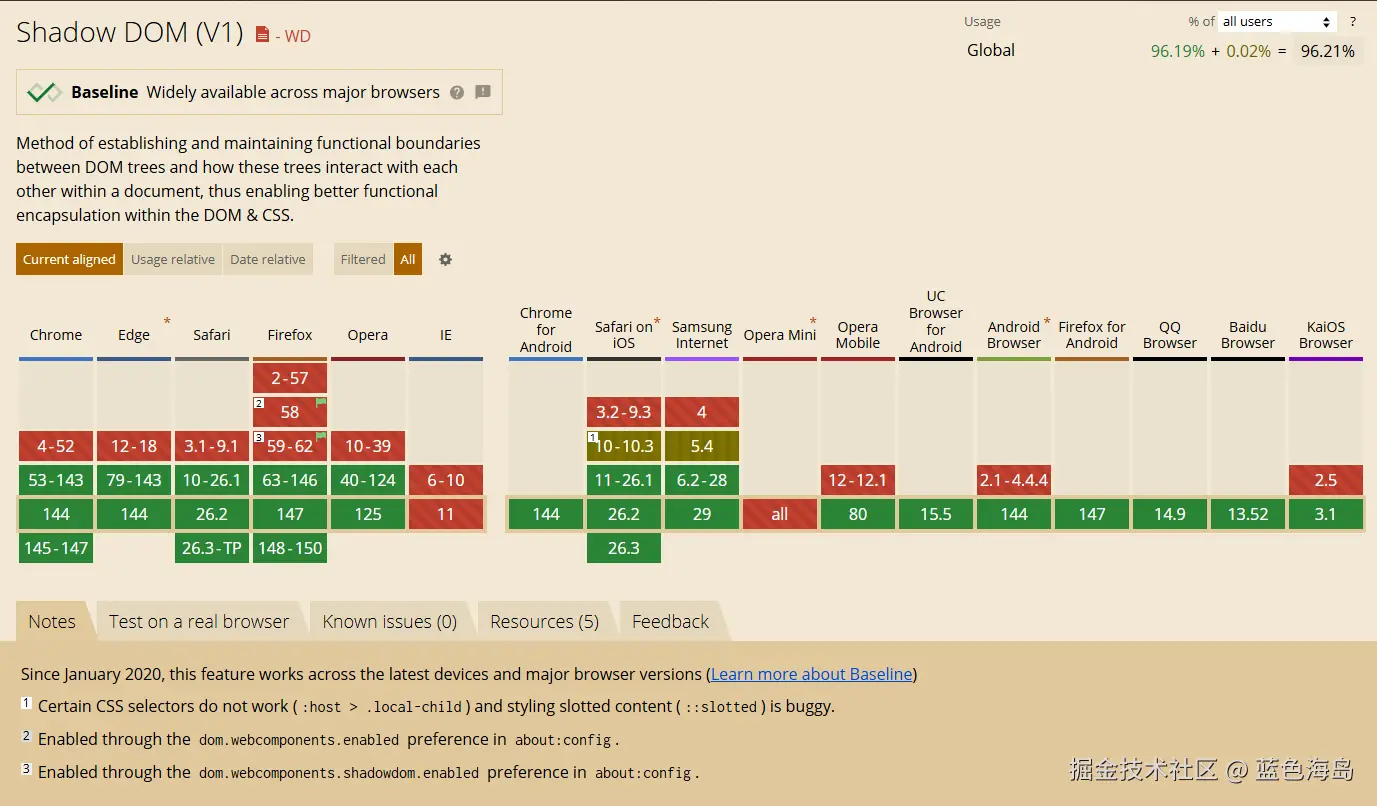Click Safari on iOS 26.3 cell
1377x806 pixels.
click(624, 548)
